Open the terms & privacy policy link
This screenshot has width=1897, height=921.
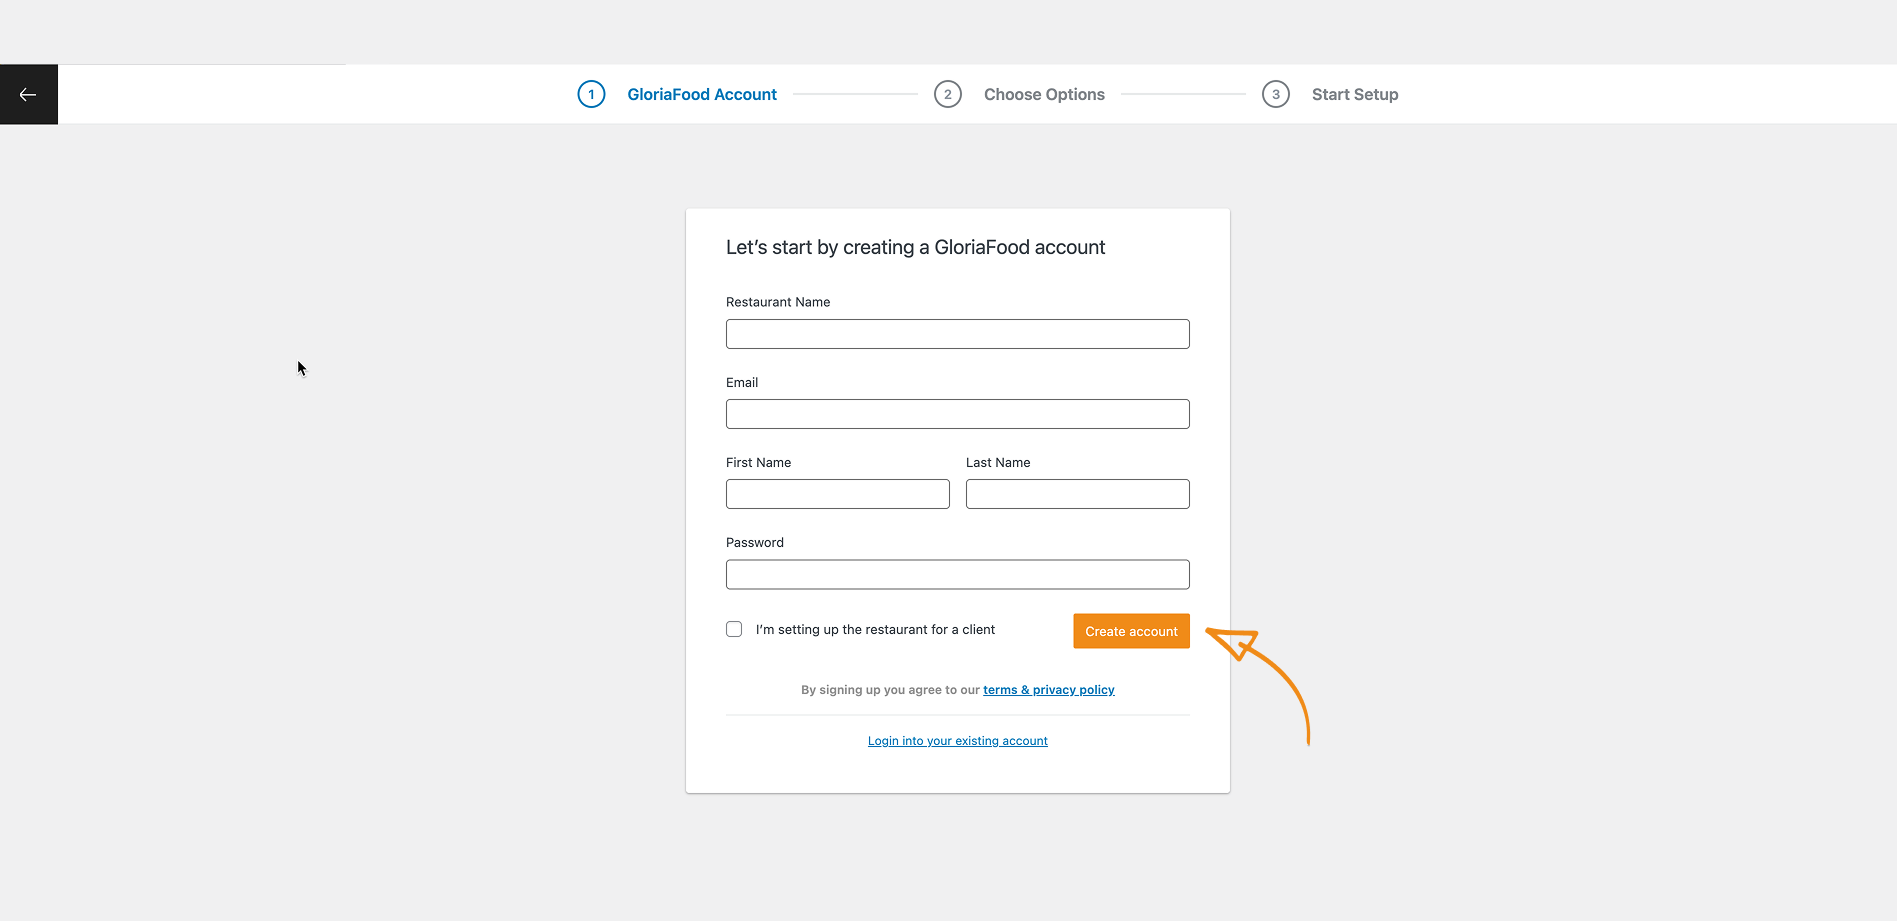click(x=1048, y=690)
